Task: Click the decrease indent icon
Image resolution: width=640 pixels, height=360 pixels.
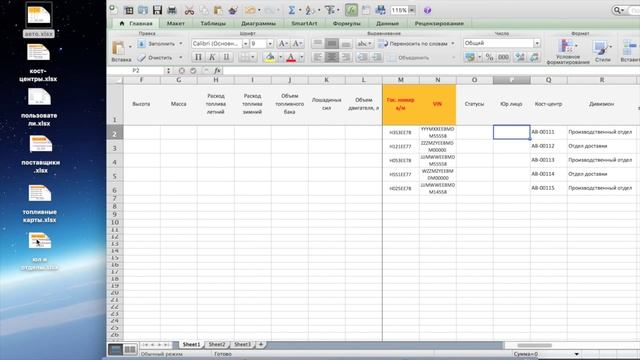Action: coord(362,57)
